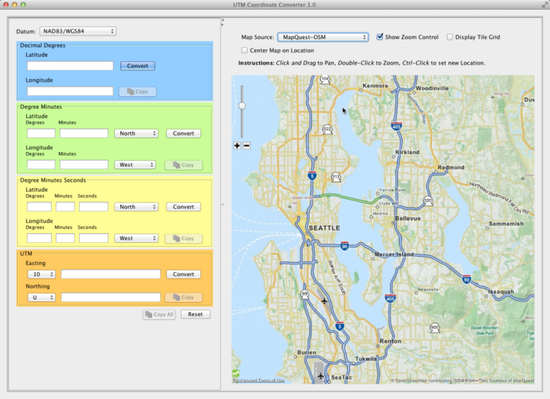Click the I-5 shield south of Seattle
550x399 pixels.
(340, 326)
